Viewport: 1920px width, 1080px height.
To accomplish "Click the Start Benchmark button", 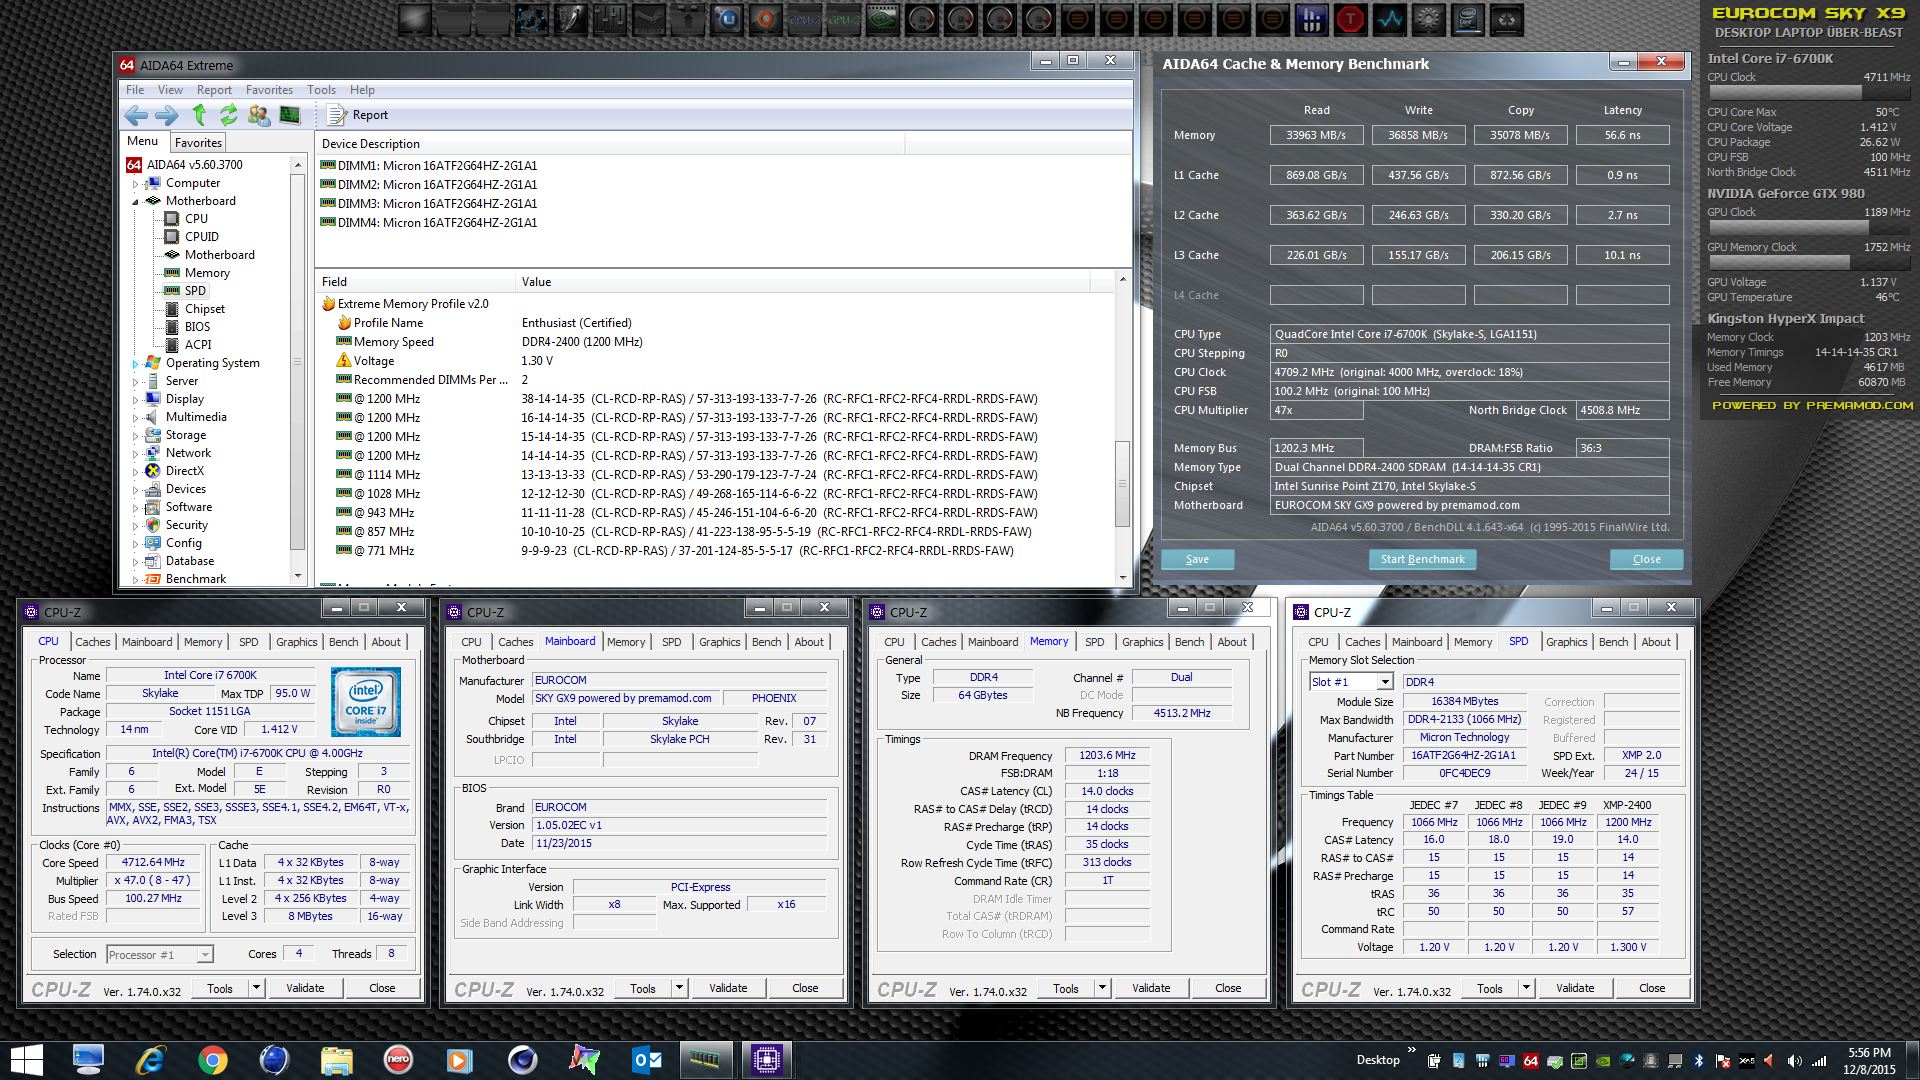I will (1422, 560).
